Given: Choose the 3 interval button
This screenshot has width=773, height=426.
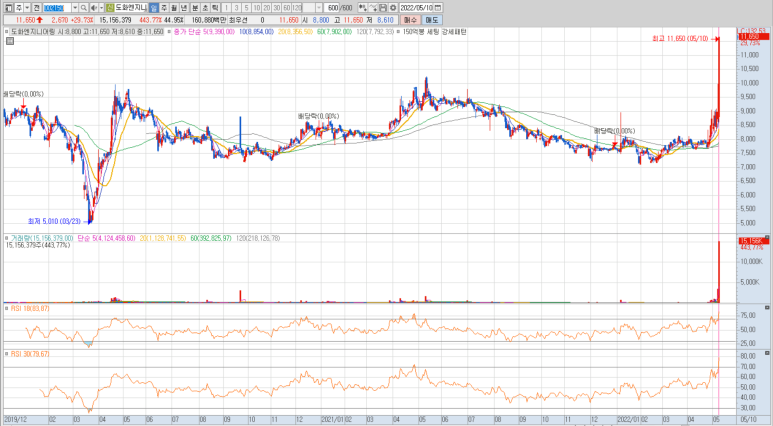Looking at the screenshot, I should [236, 8].
